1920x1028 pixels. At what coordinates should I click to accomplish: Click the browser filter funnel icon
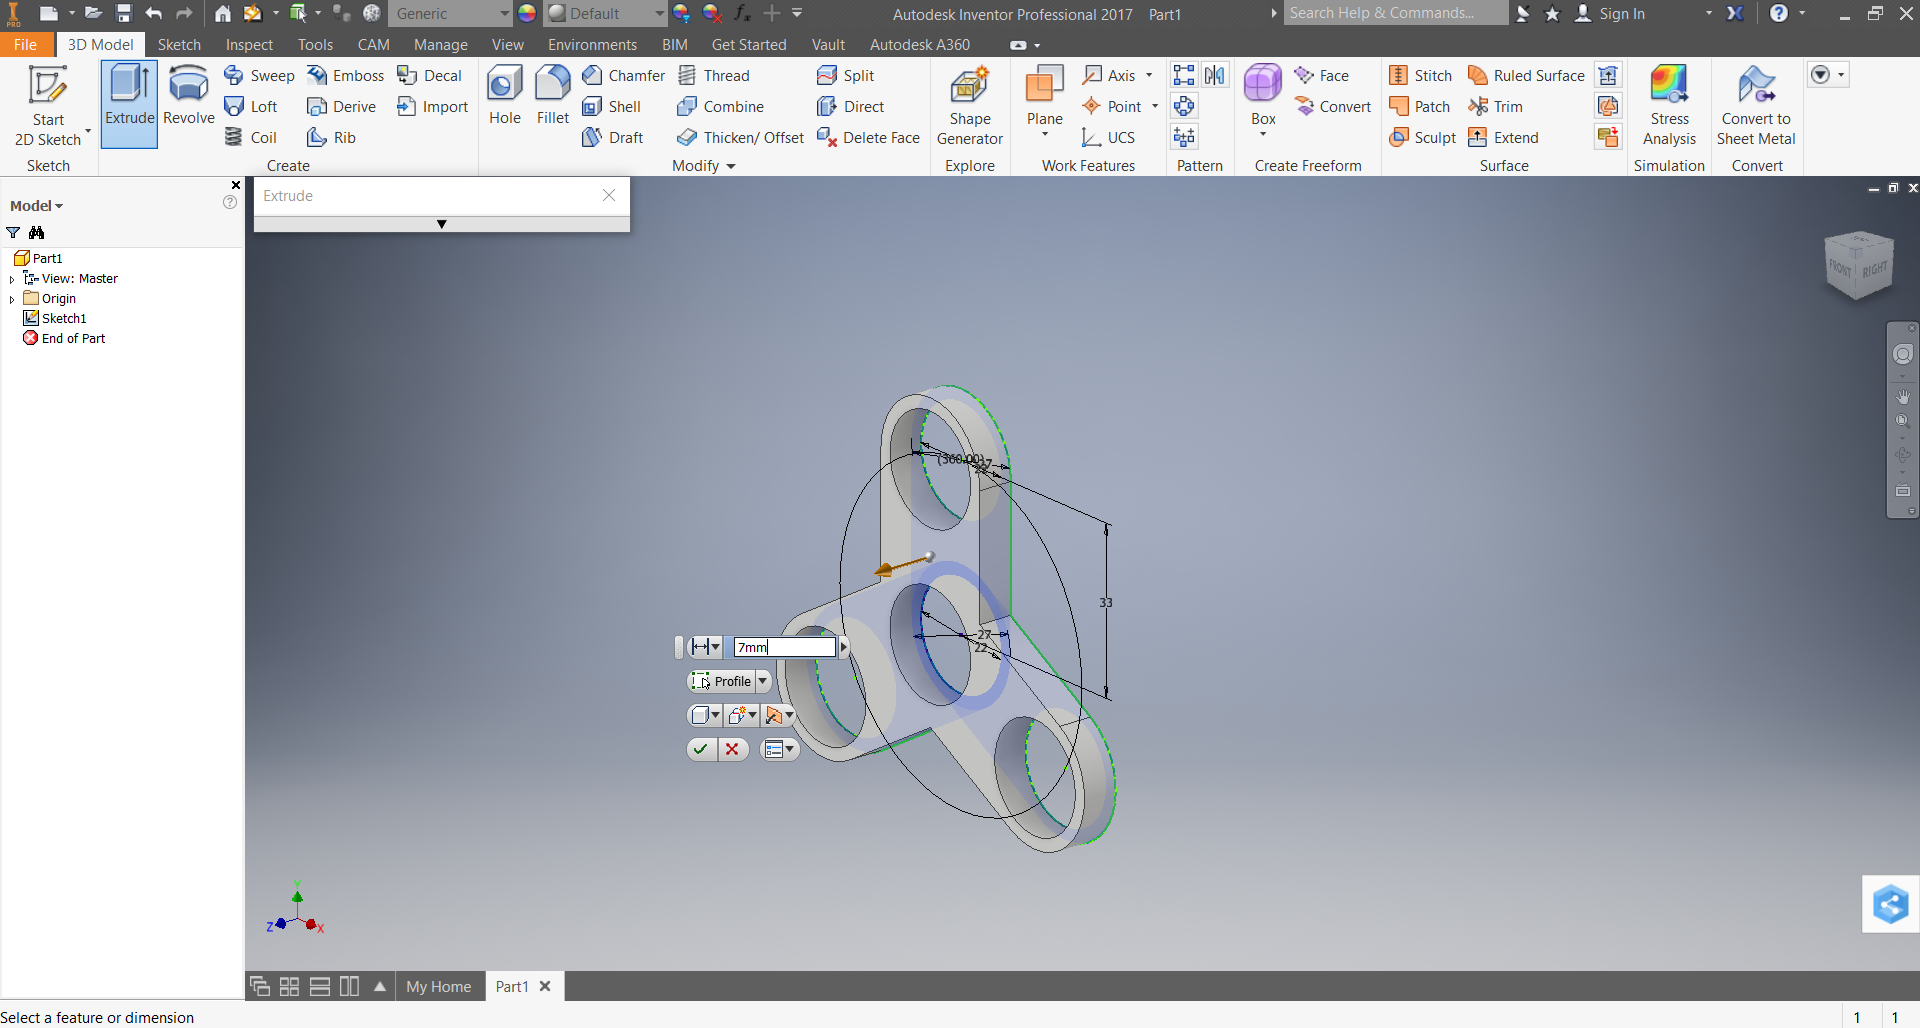13,233
